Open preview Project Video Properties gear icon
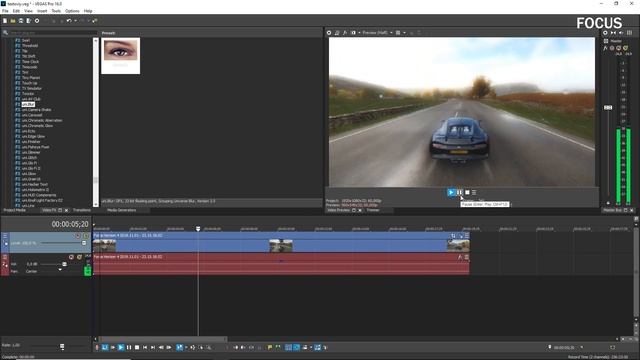This screenshot has height=360, width=640. [x=329, y=33]
